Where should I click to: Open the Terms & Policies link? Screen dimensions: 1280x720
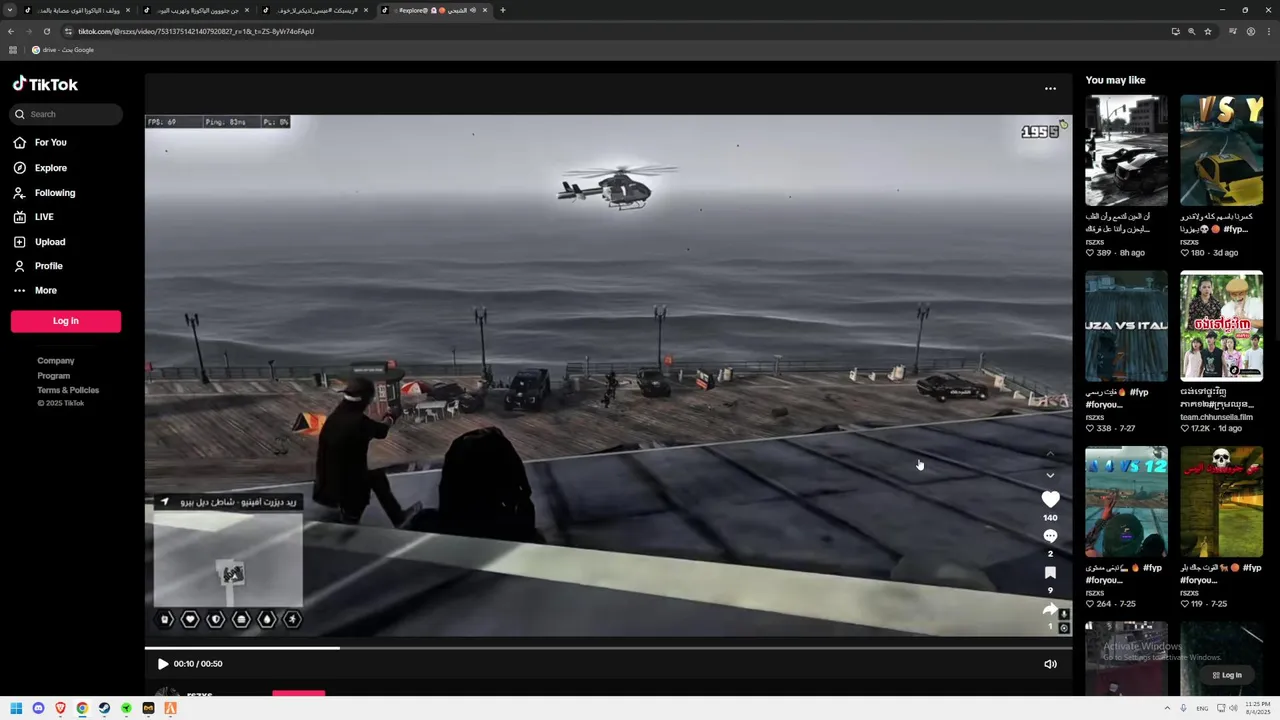[x=68, y=390]
